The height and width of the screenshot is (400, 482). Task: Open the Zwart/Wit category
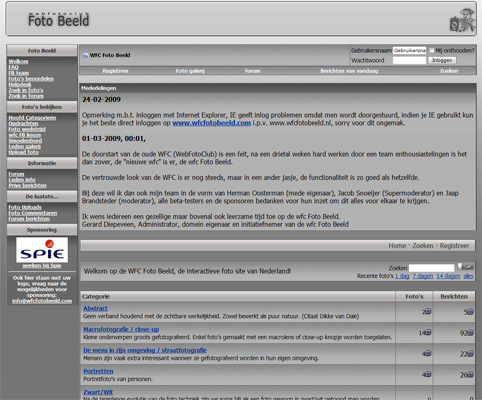pyautogui.click(x=98, y=392)
